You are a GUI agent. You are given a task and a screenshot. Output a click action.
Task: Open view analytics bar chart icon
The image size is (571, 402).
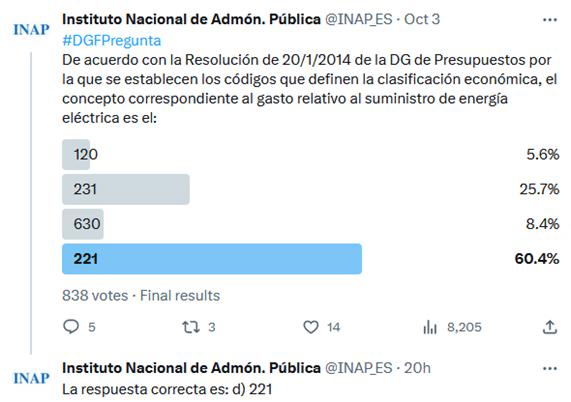point(430,327)
